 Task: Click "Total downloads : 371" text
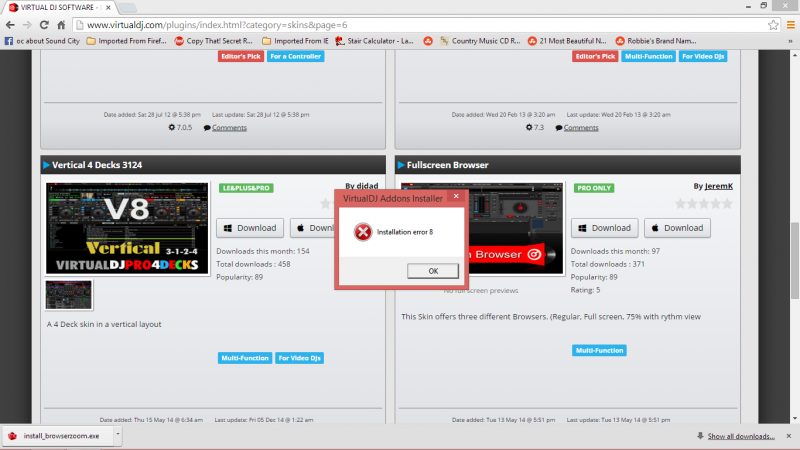click(608, 264)
